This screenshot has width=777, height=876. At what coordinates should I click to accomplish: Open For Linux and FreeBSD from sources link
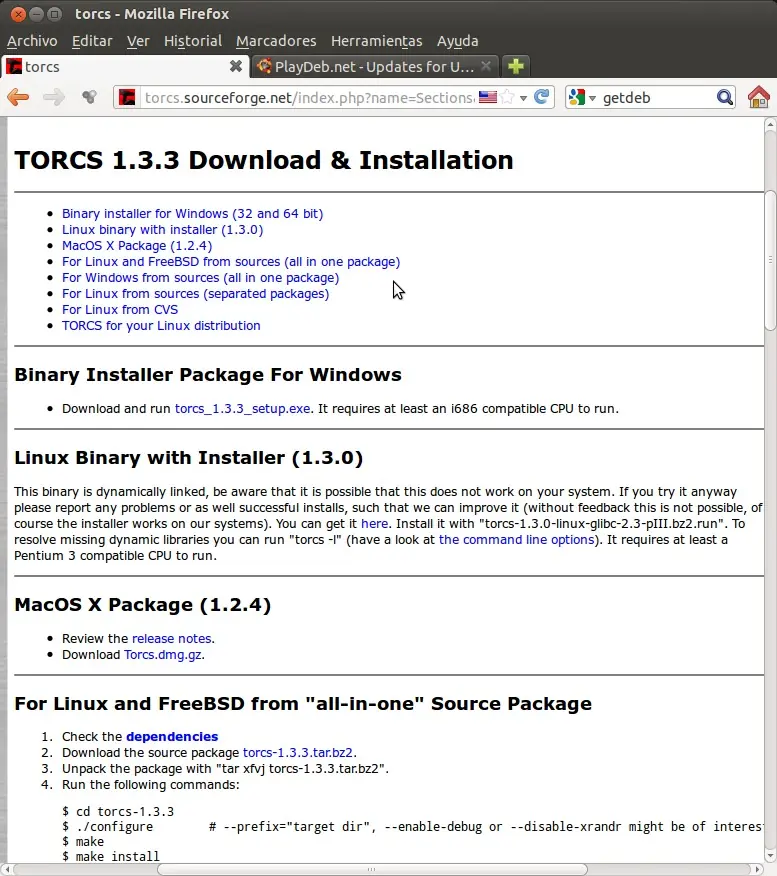(231, 261)
